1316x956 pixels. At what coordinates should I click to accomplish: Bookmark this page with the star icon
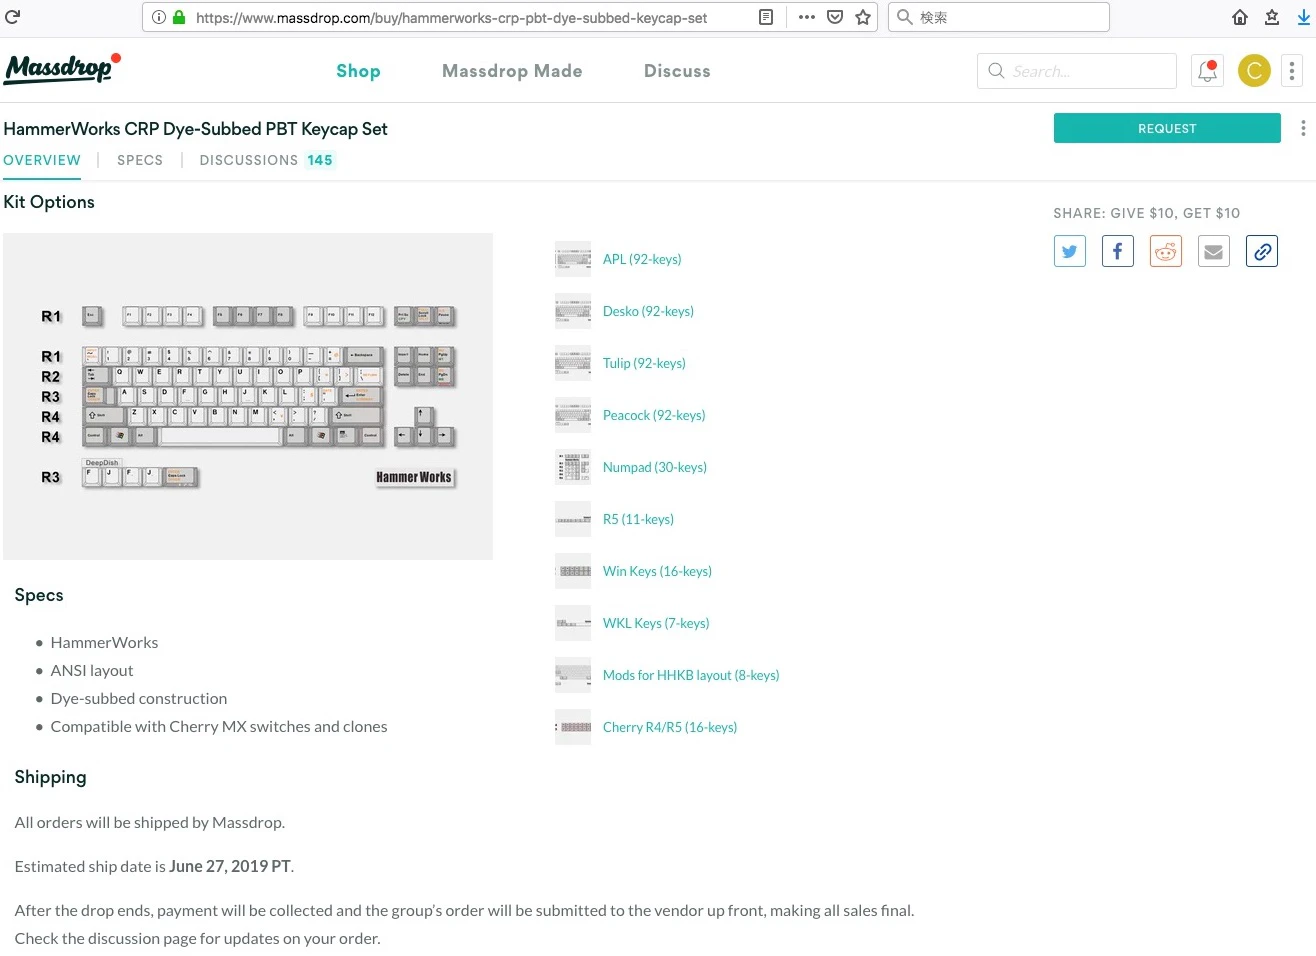863,17
